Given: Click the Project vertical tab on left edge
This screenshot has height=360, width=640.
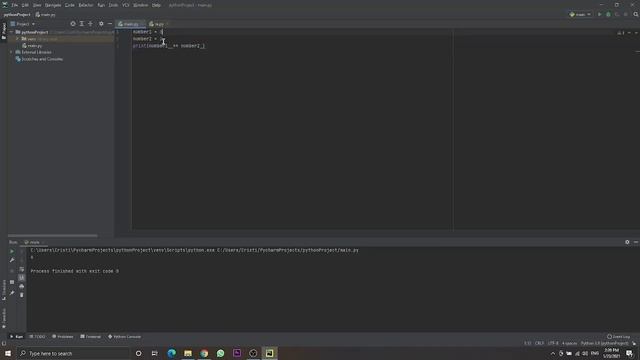Looking at the screenshot, I should click(4, 31).
